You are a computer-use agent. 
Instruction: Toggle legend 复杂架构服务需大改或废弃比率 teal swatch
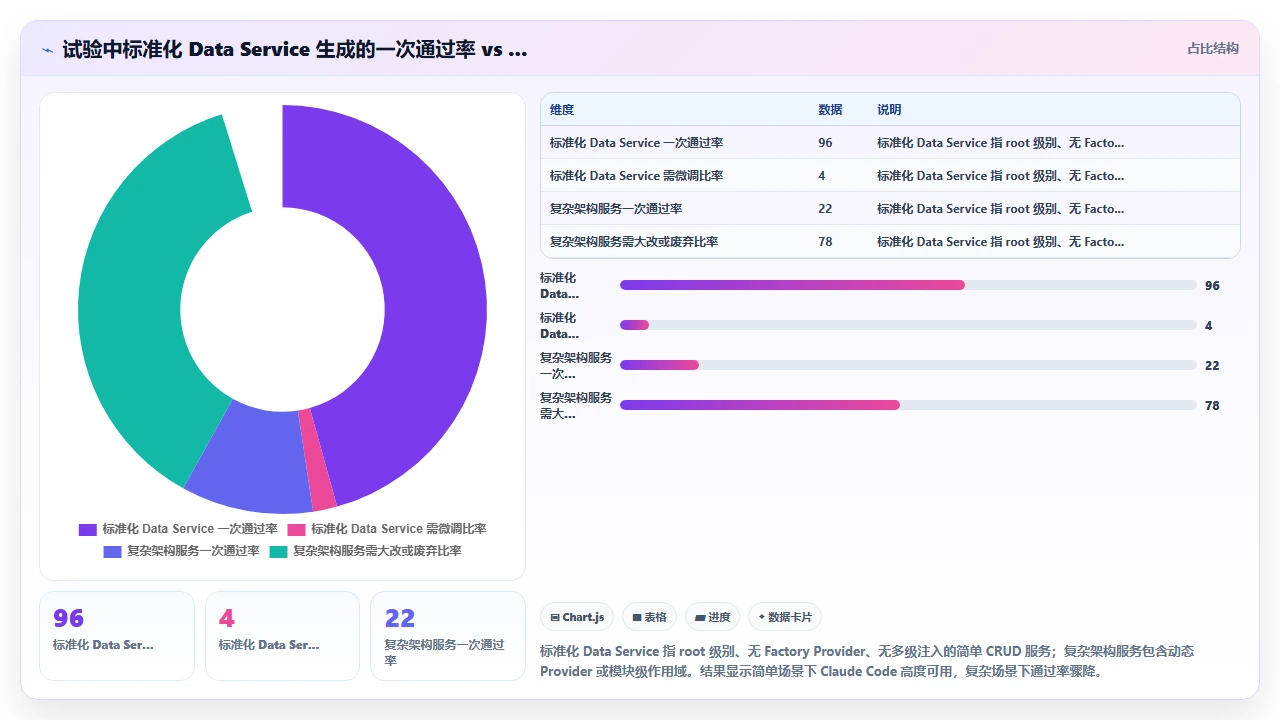278,551
